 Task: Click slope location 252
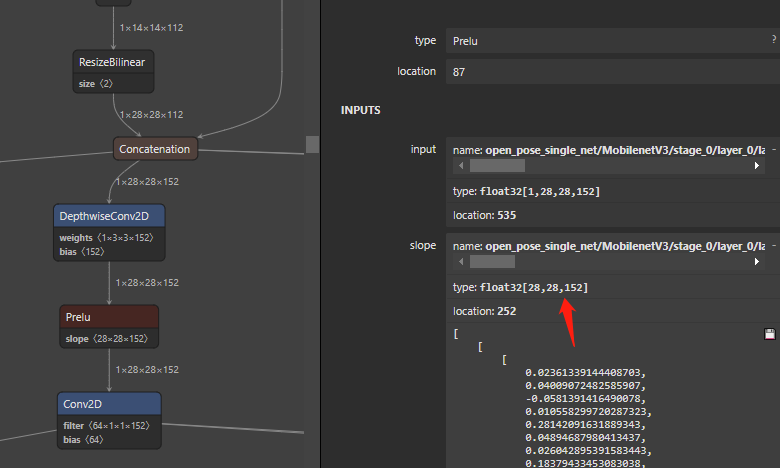click(485, 311)
